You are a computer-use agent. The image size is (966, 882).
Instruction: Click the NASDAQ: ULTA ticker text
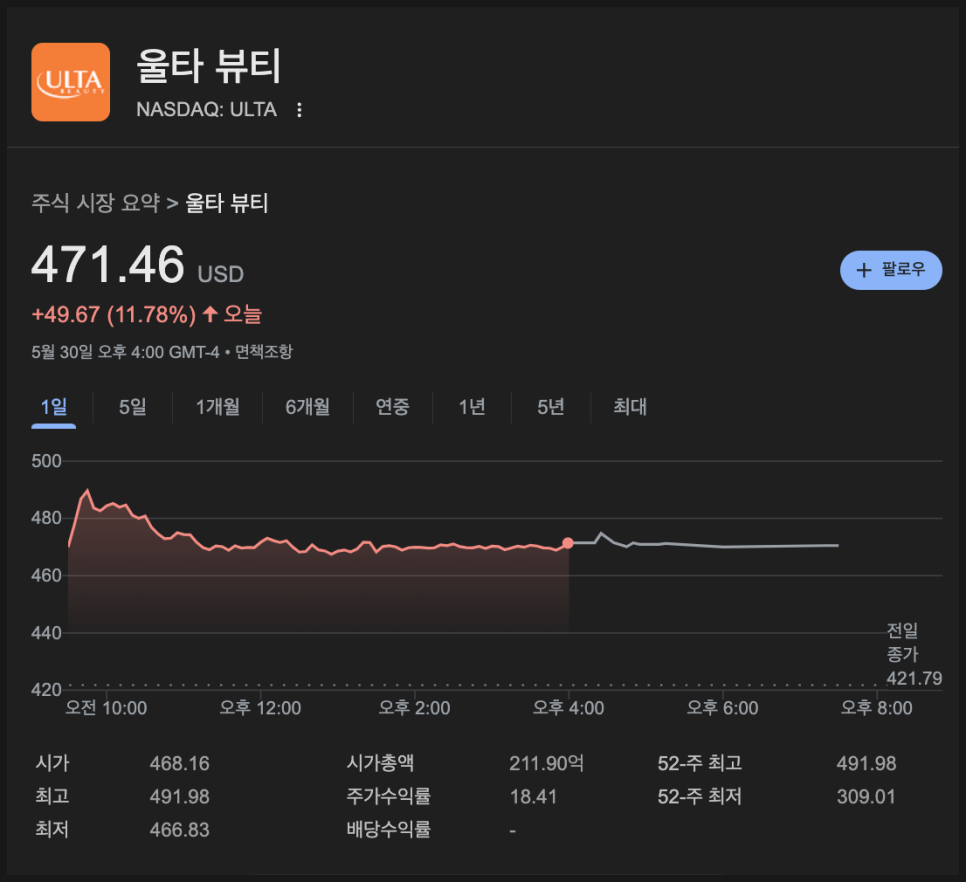point(206,110)
